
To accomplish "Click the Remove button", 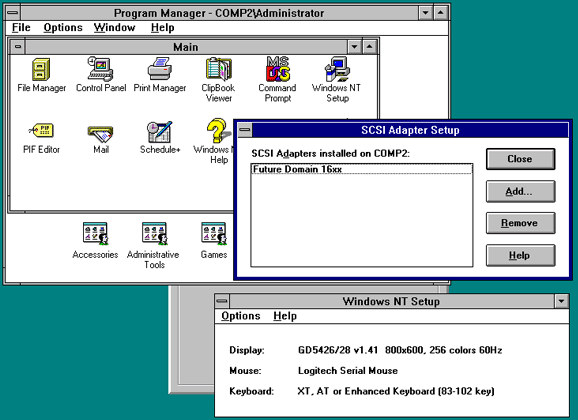I will coord(520,223).
